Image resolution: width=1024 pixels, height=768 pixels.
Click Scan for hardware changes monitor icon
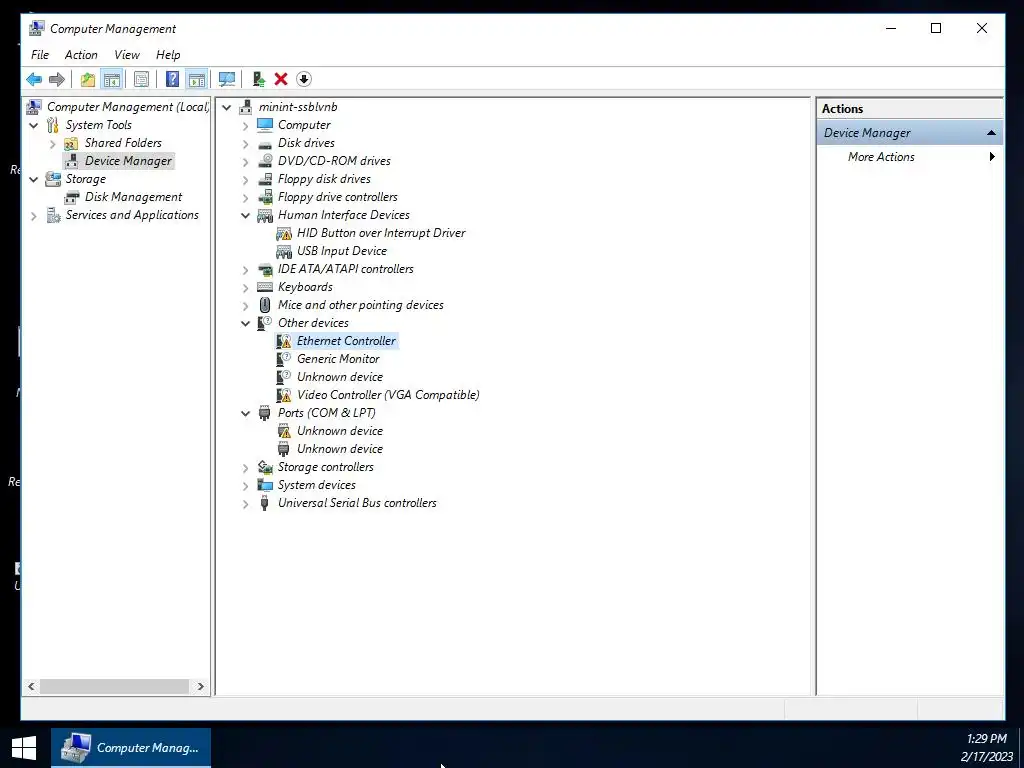tap(227, 80)
